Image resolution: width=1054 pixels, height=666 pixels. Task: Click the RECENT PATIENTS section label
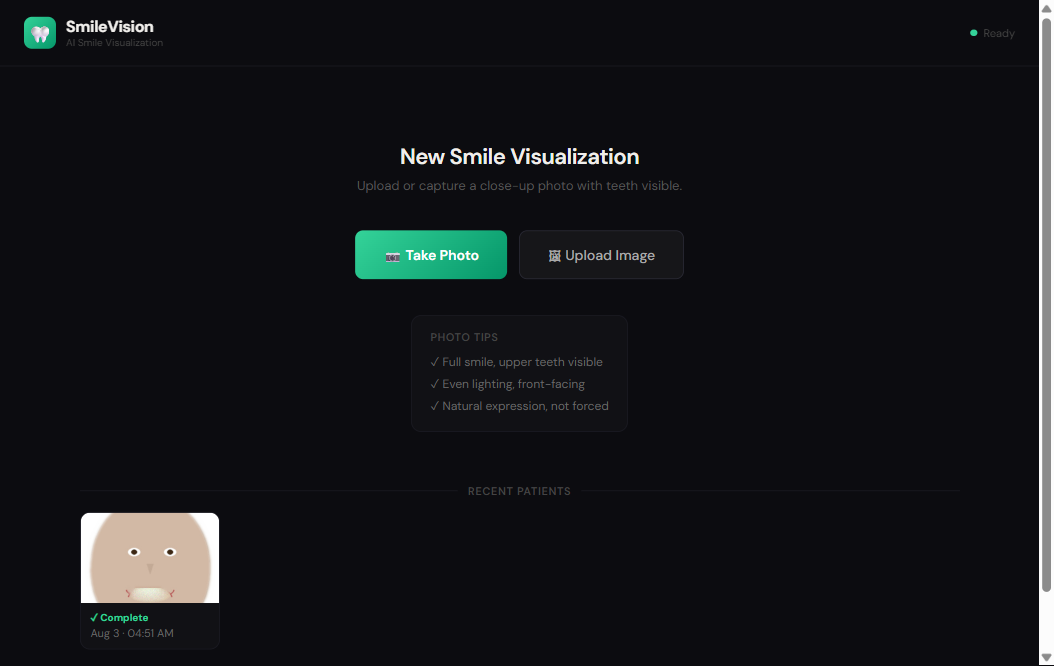pyautogui.click(x=519, y=491)
